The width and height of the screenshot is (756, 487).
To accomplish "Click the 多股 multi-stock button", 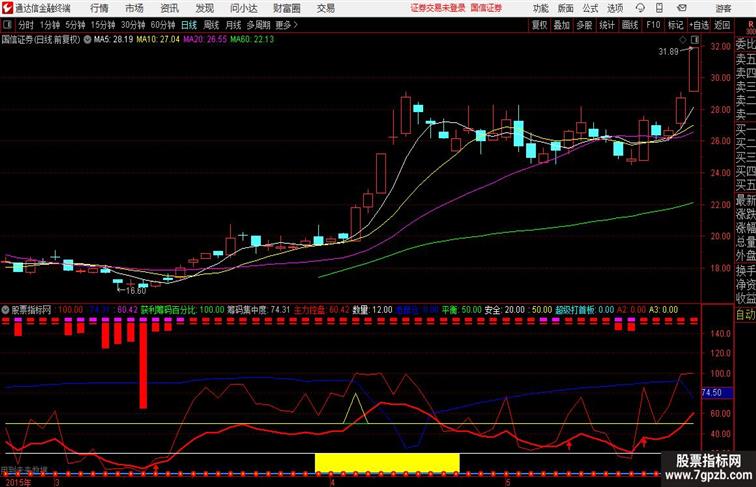I will (x=584, y=25).
